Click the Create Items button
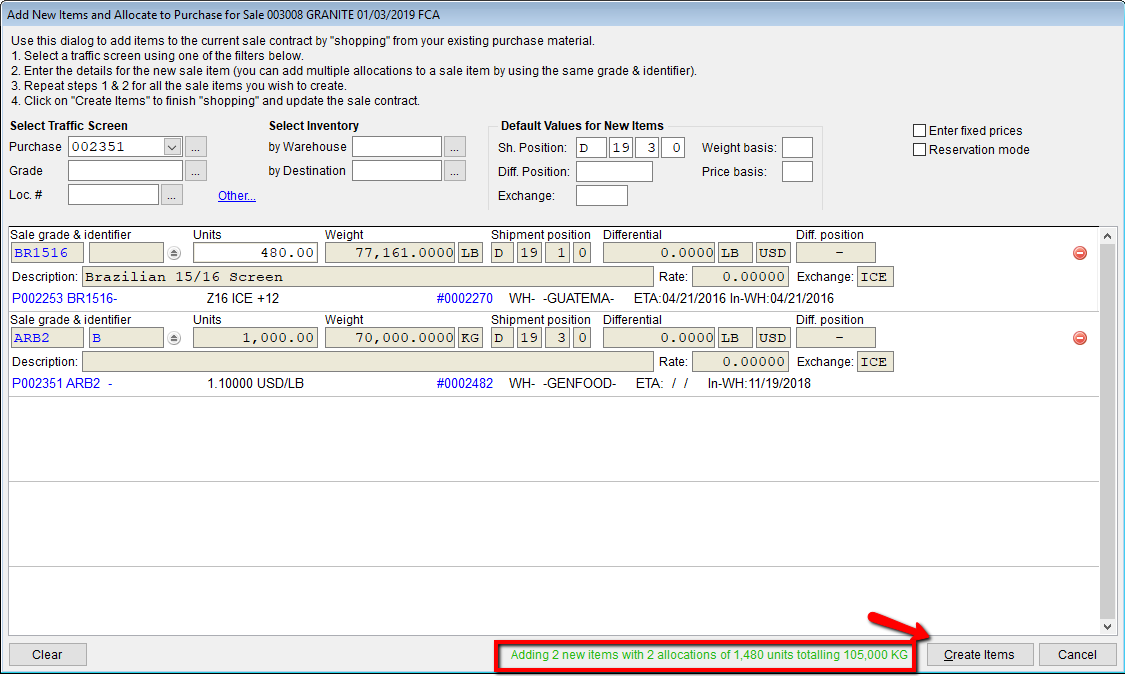The width and height of the screenshot is (1125, 676). (x=979, y=654)
